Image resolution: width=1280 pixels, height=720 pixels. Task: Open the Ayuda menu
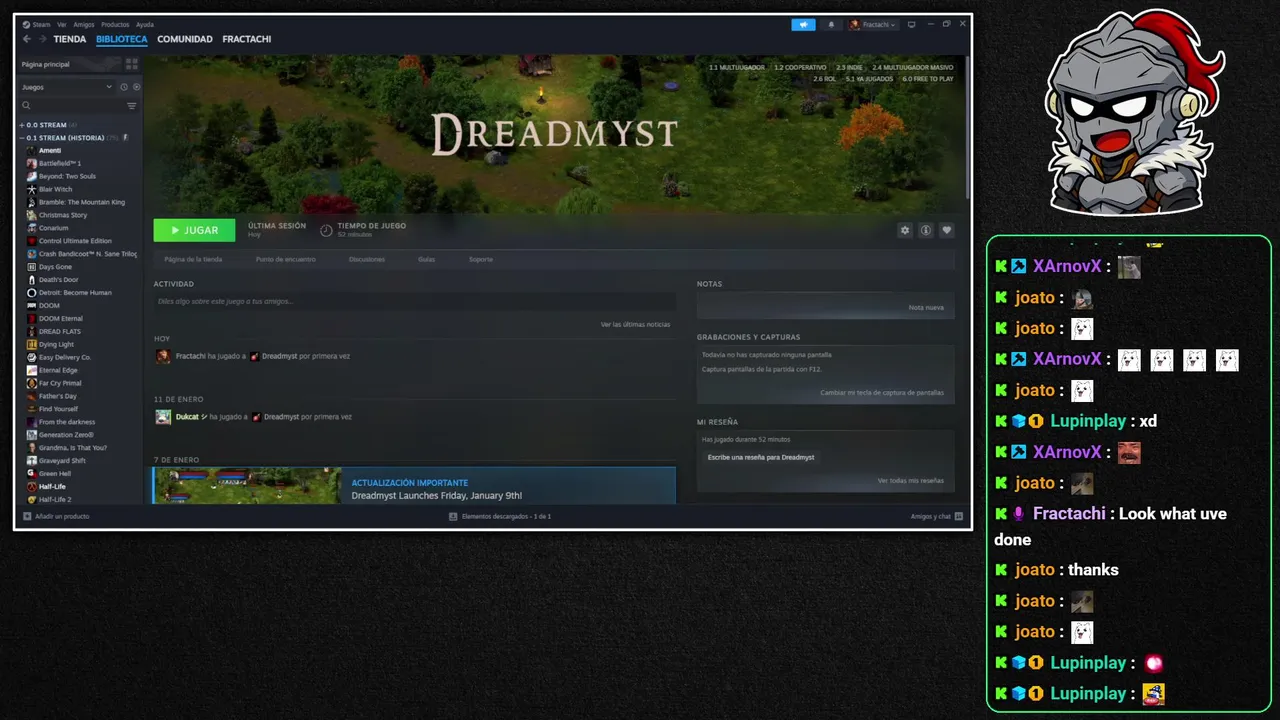pos(145,24)
